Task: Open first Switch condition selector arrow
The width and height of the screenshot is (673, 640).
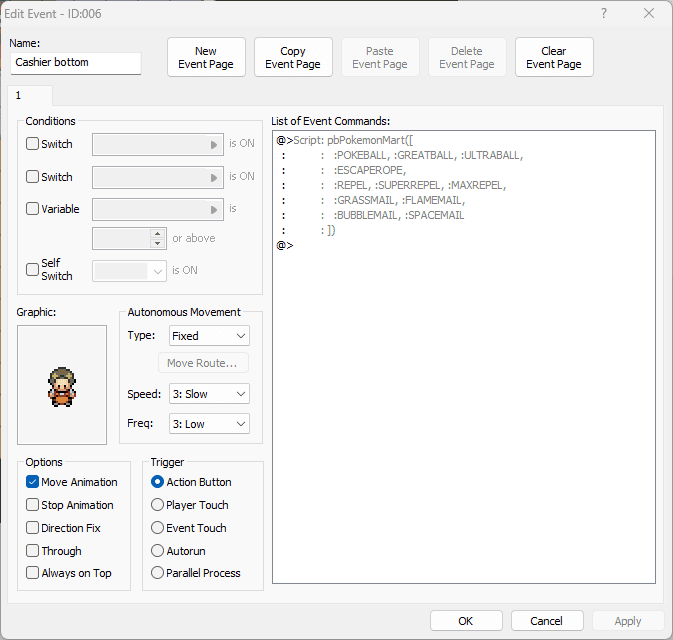Action: (214, 145)
